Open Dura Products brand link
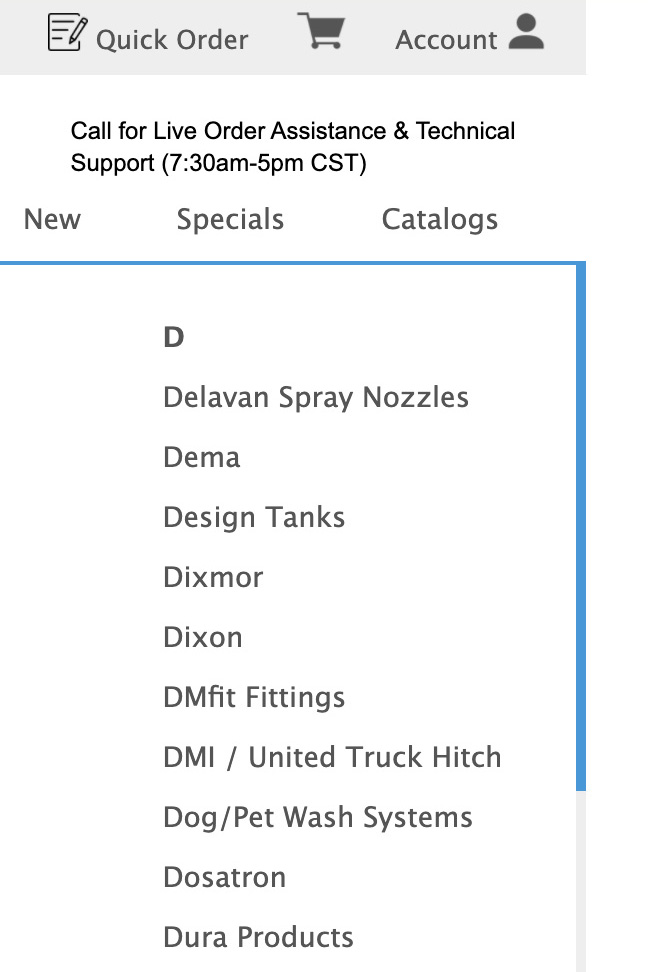648x972 pixels. (258, 937)
